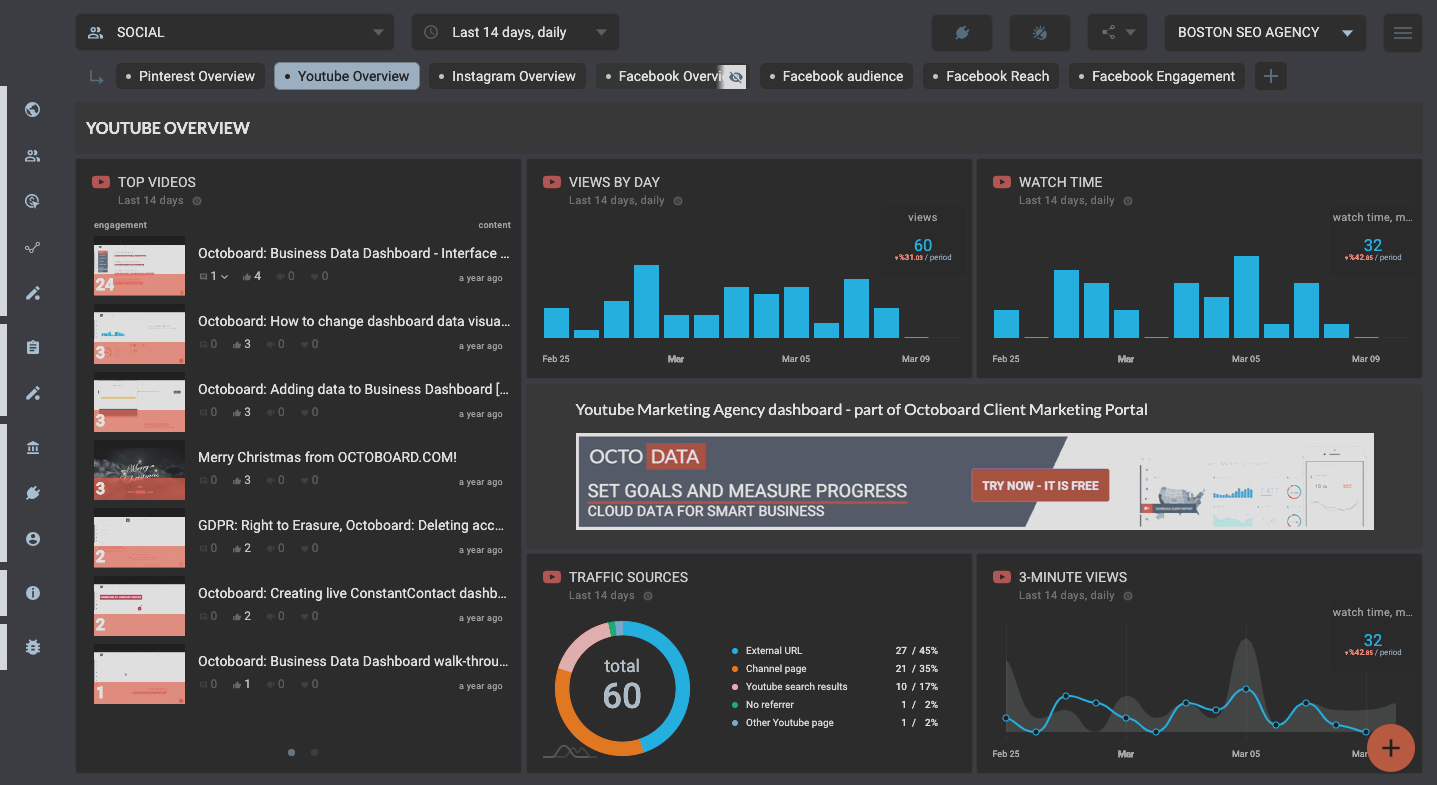Viewport: 1437px width, 785px height.
Task: Open the SOCIAL dropdown
Action: tap(235, 32)
